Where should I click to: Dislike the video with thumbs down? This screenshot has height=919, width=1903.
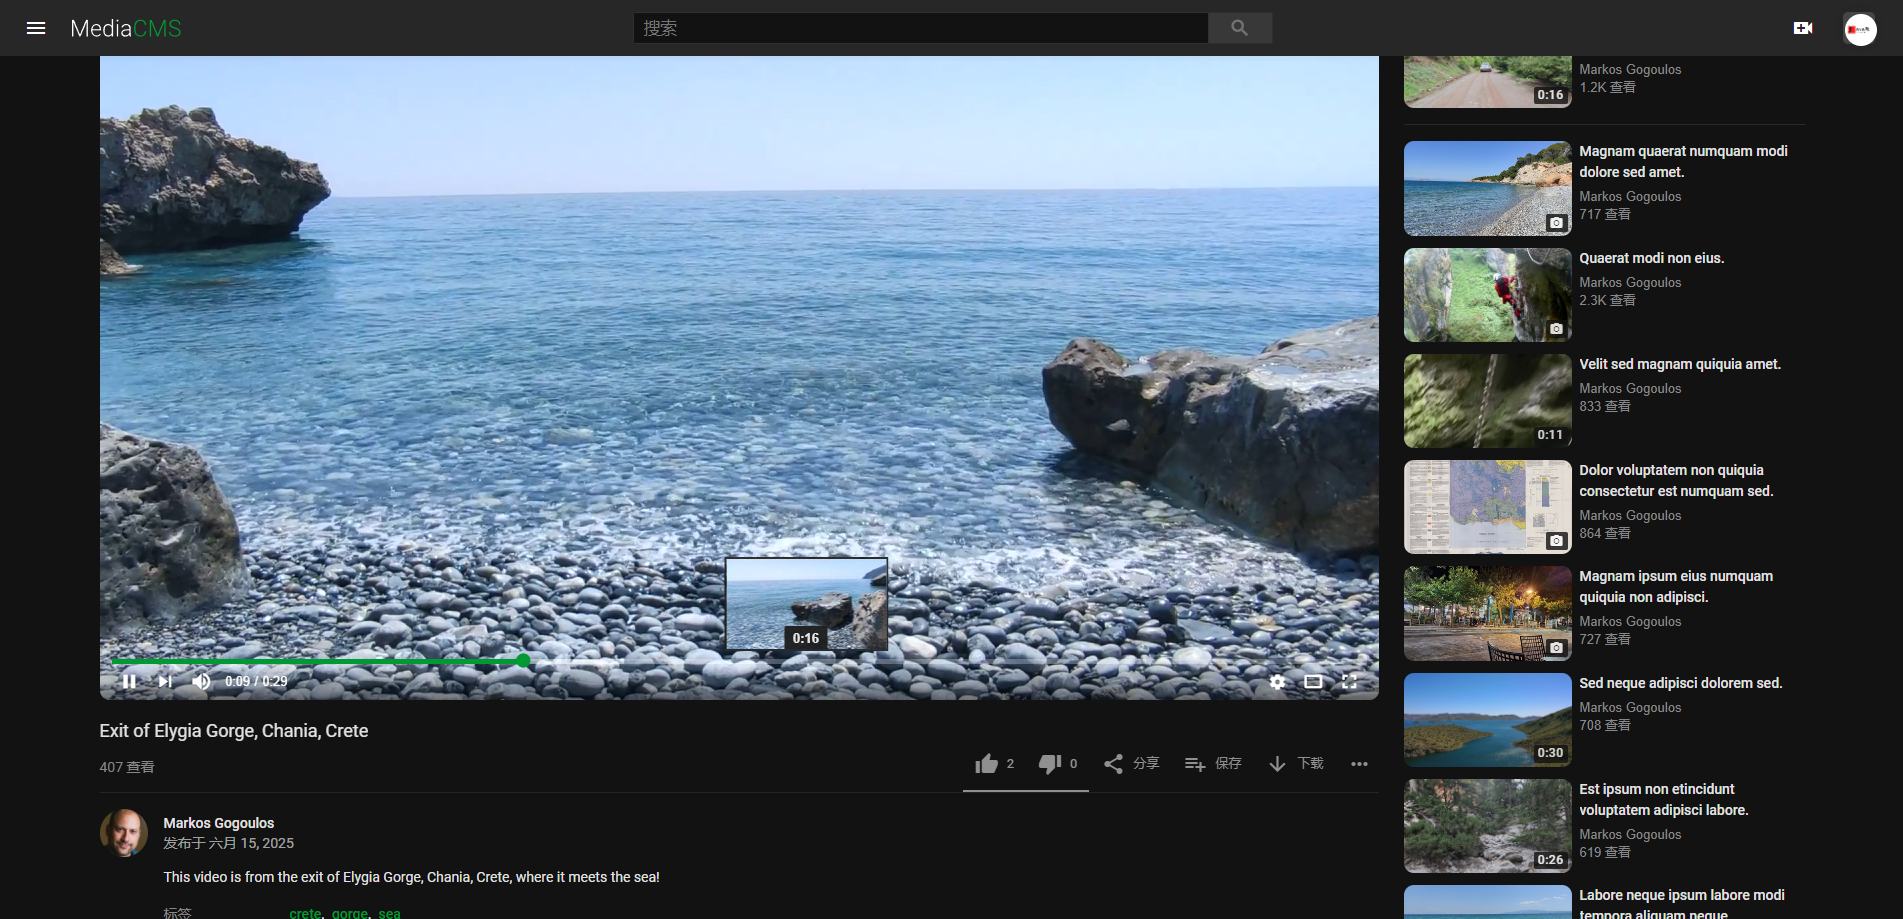(1058, 764)
